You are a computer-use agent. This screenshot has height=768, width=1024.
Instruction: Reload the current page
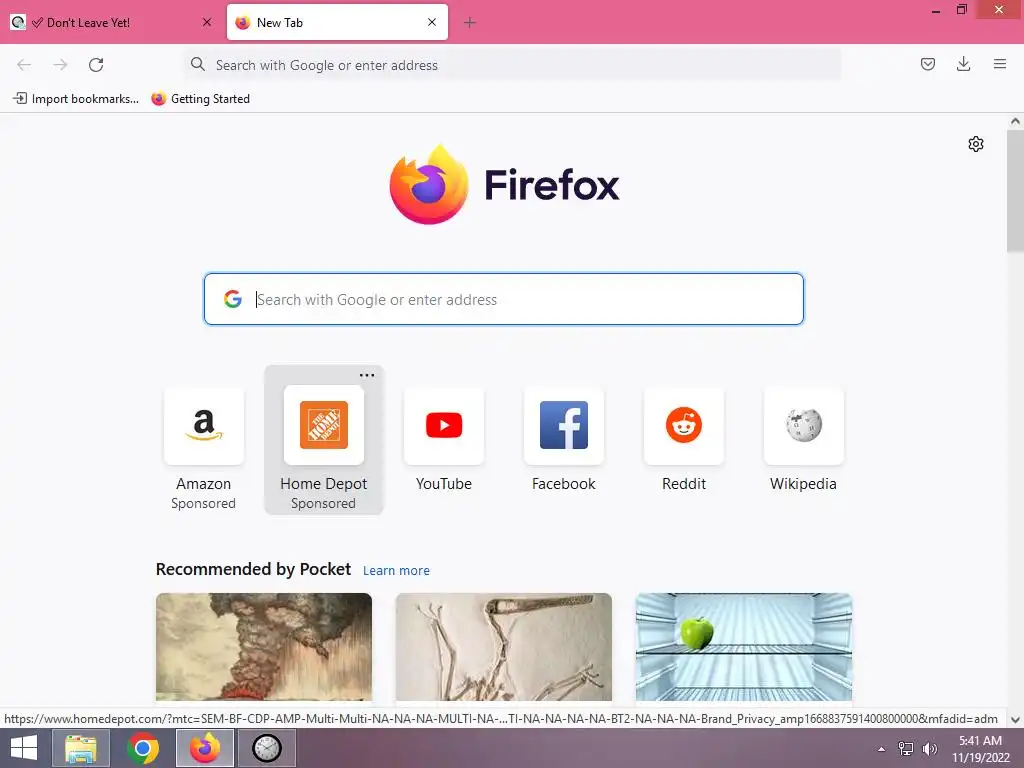coord(96,65)
